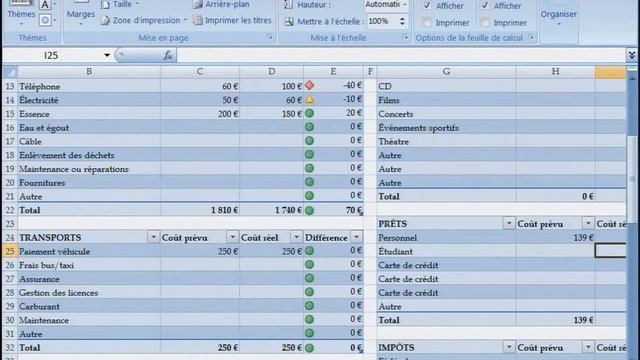Open the Organiser menu

click(x=559, y=14)
